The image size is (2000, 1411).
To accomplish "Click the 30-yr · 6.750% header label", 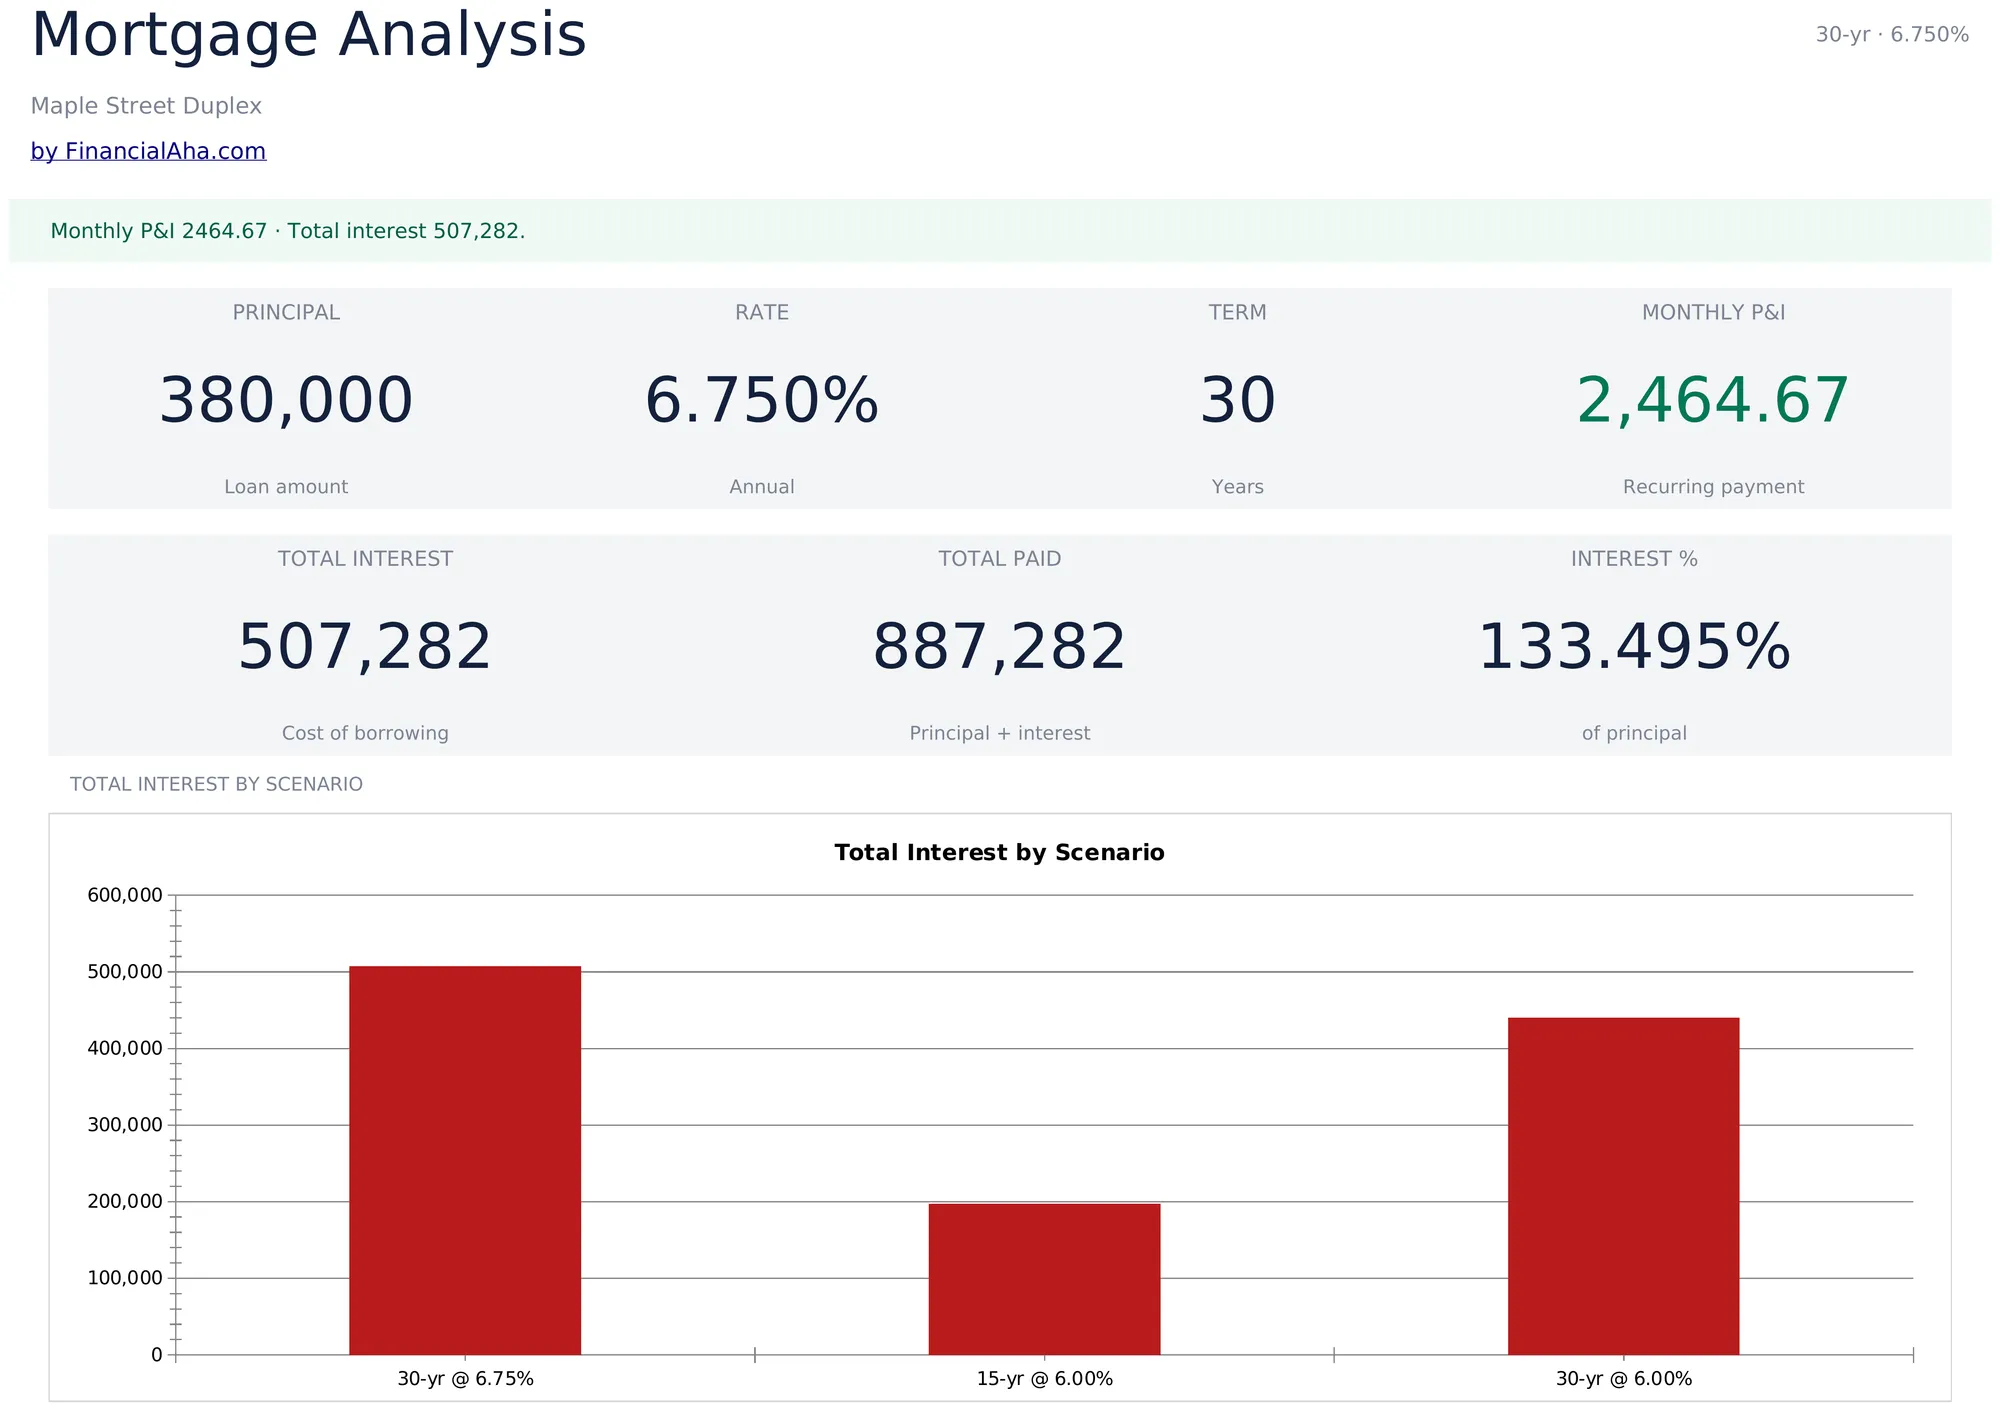I will click(1892, 34).
